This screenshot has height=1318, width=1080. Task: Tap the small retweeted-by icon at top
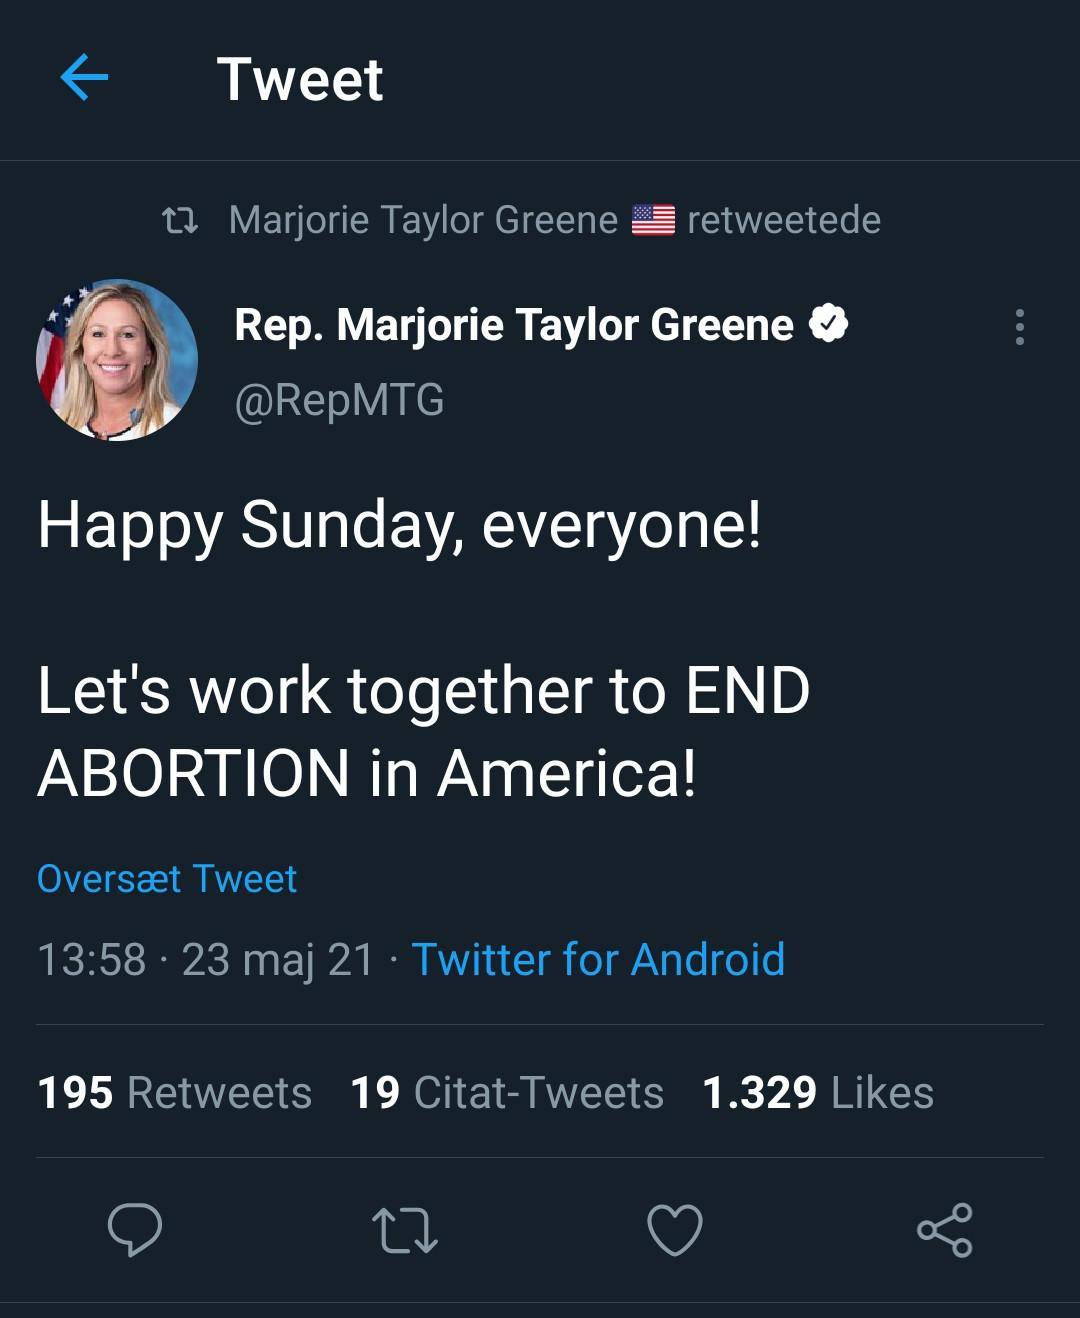pos(180,220)
